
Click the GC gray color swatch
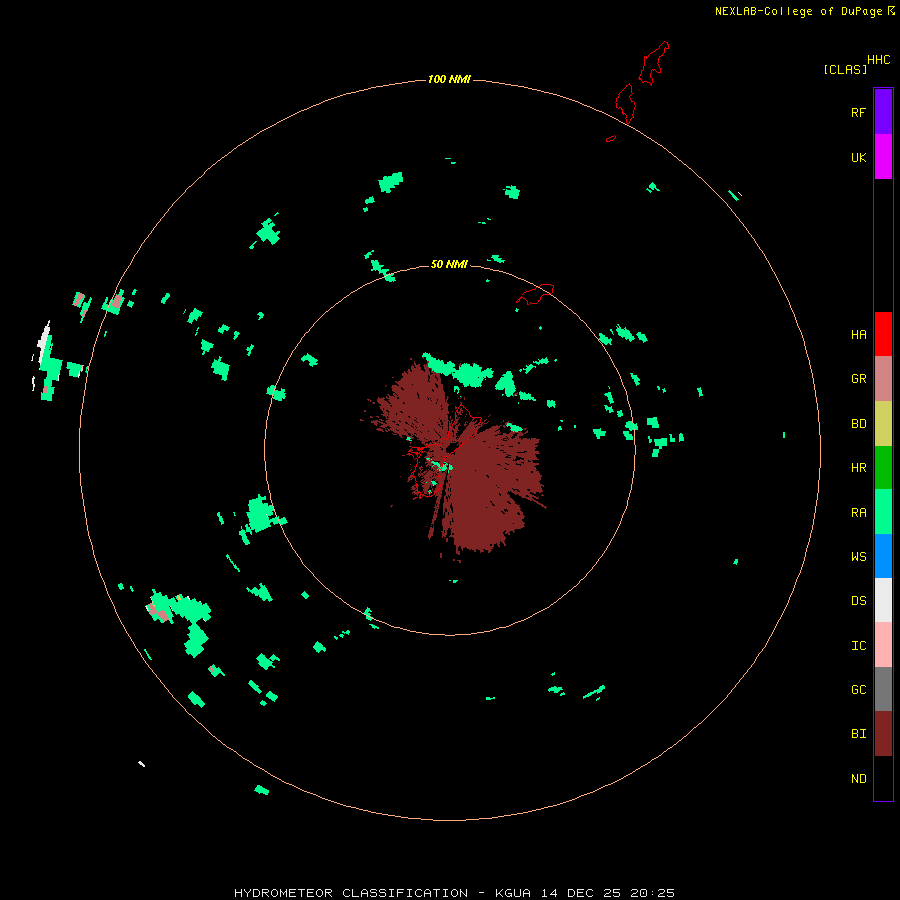[x=883, y=689]
